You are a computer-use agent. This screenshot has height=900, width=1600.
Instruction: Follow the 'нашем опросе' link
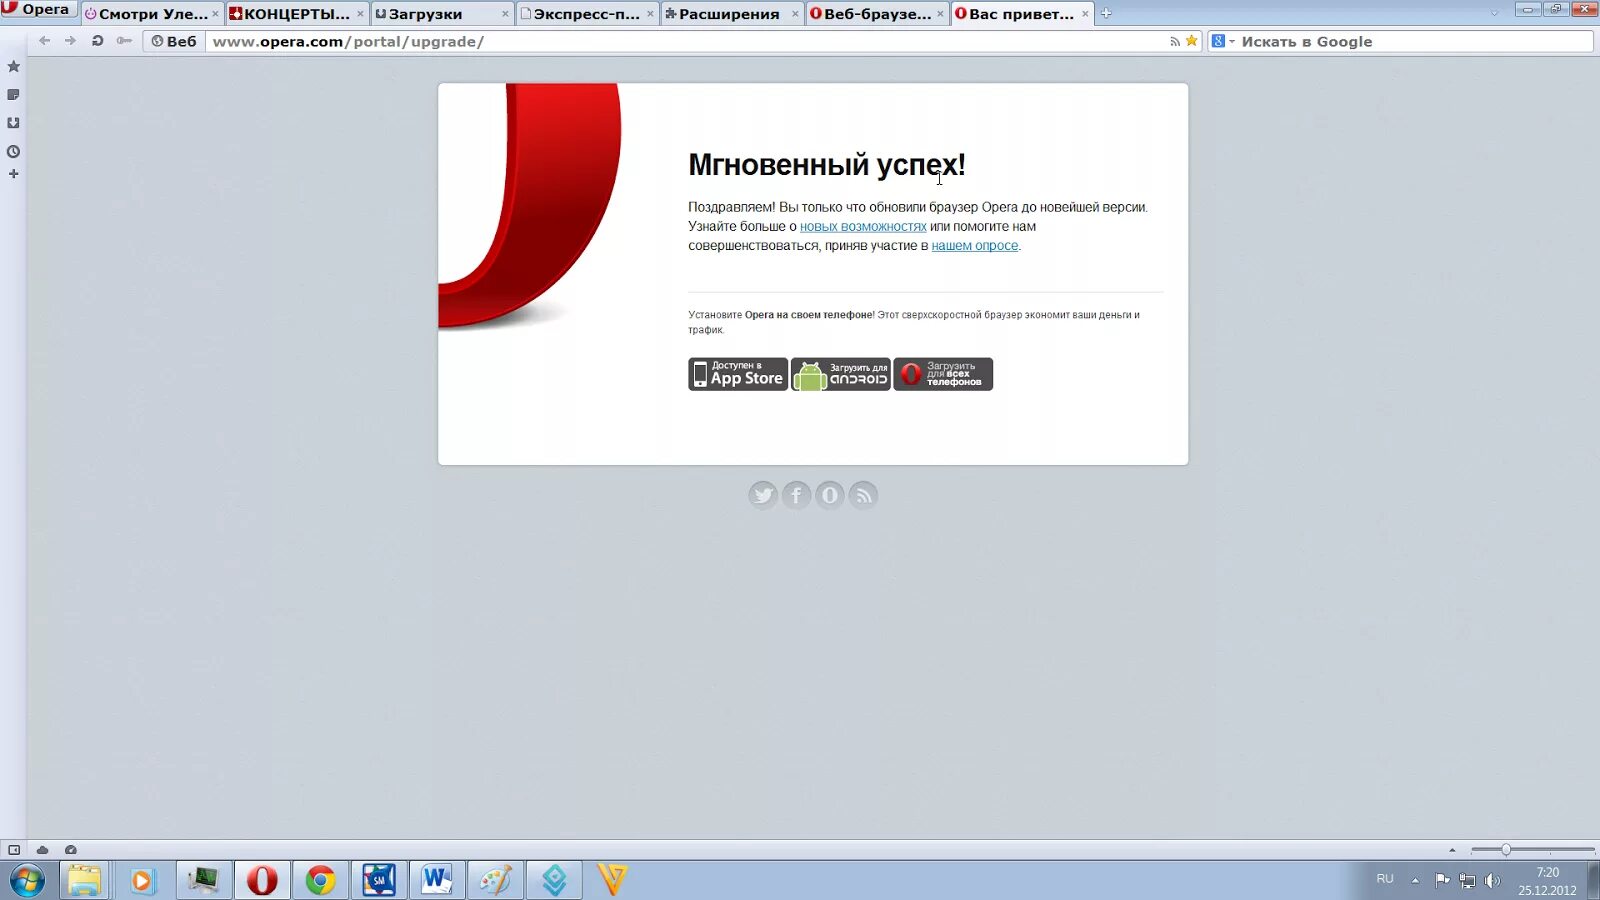click(975, 246)
